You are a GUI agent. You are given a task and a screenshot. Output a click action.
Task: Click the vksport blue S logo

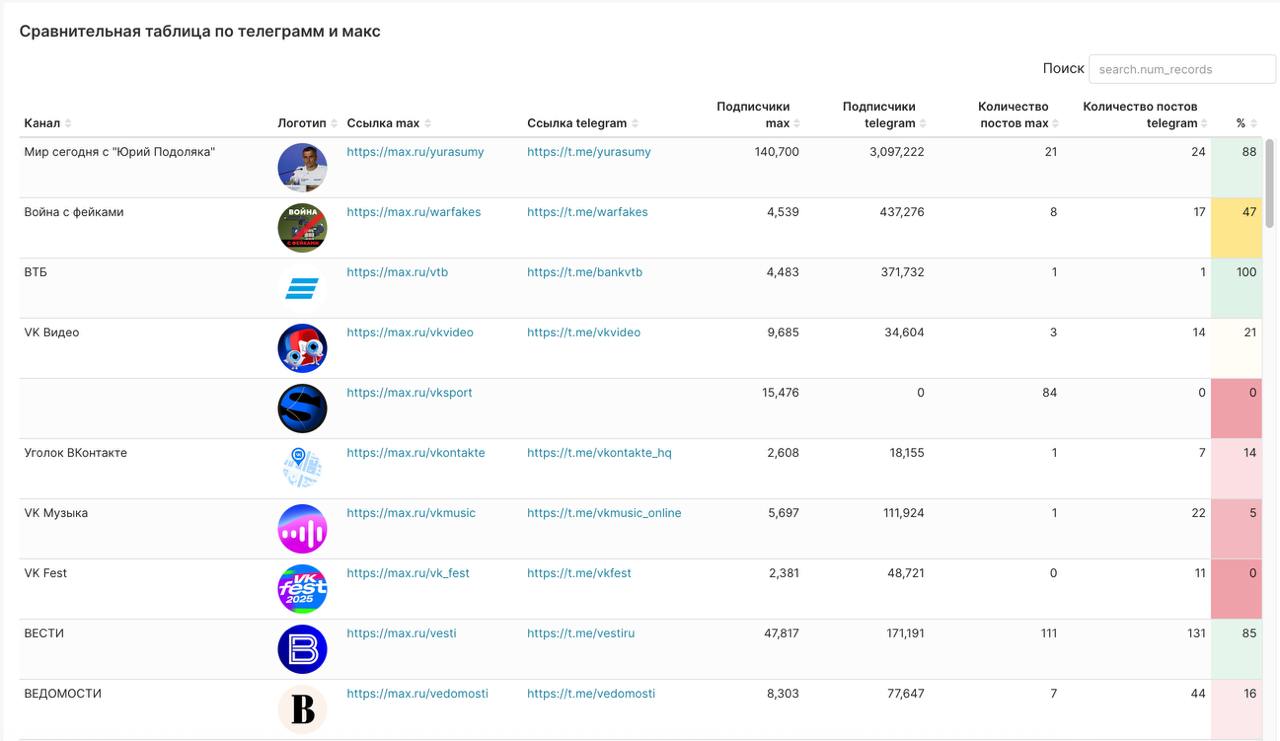302,408
